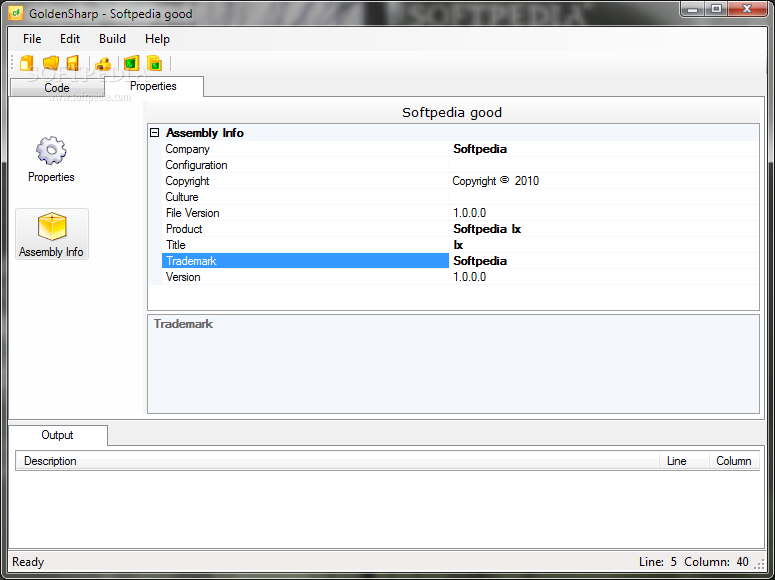
Task: Select the Copyright property label
Action: (187, 181)
